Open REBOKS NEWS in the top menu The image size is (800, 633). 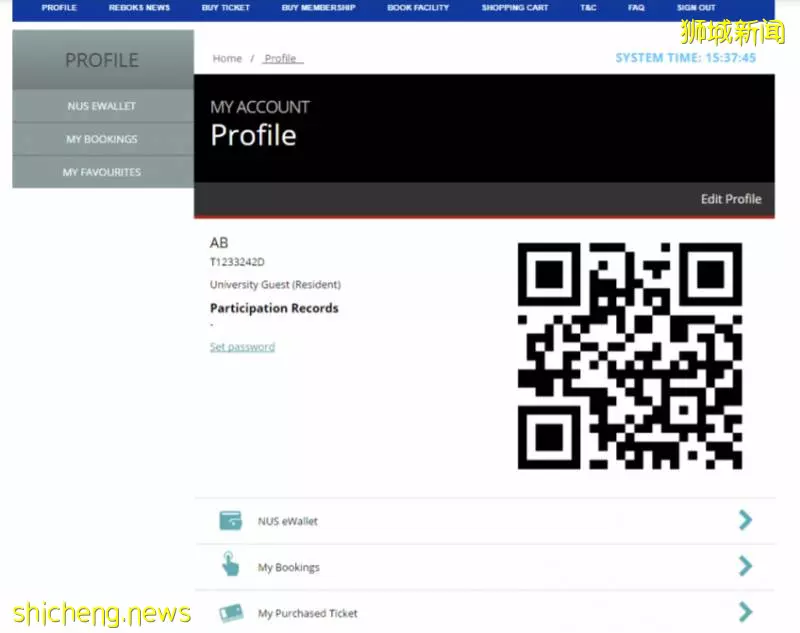pos(139,8)
